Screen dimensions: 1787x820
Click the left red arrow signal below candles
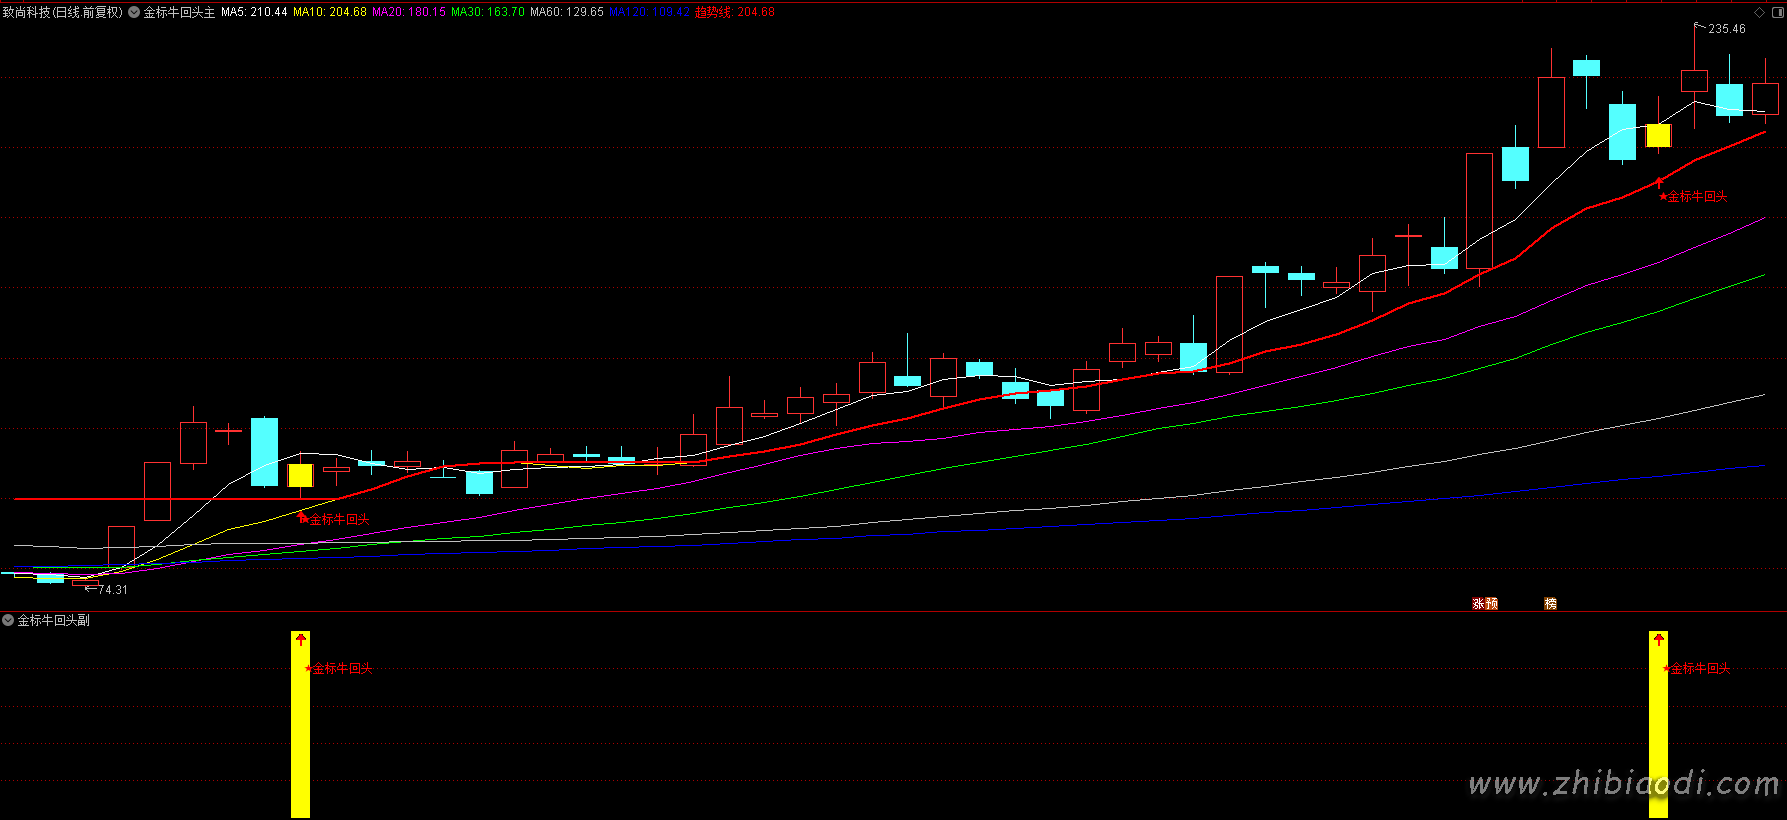tap(301, 516)
